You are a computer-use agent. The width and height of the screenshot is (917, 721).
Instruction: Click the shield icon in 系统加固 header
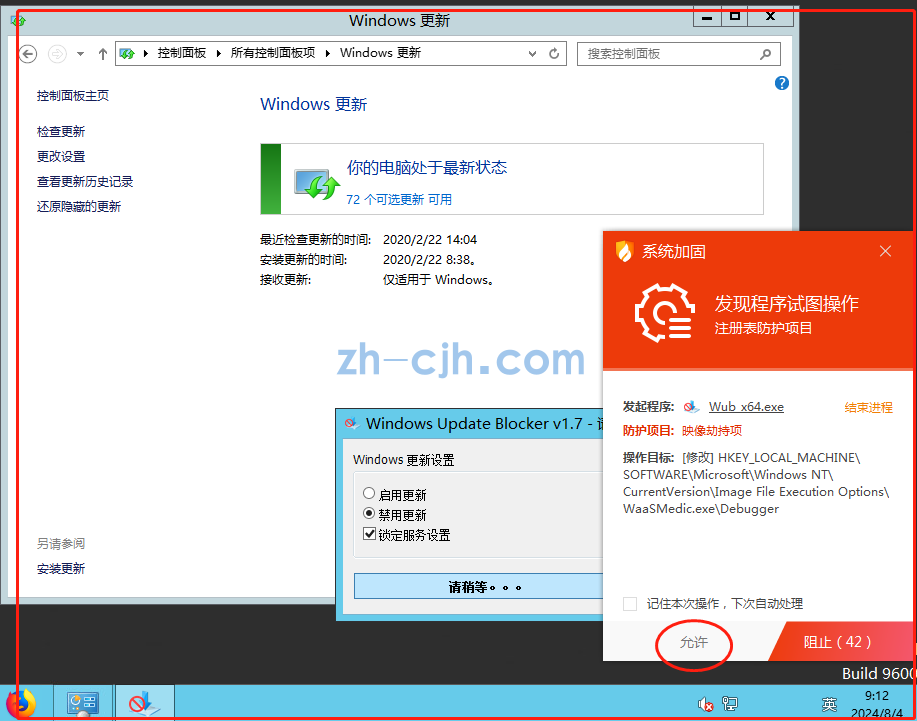pyautogui.click(x=625, y=251)
